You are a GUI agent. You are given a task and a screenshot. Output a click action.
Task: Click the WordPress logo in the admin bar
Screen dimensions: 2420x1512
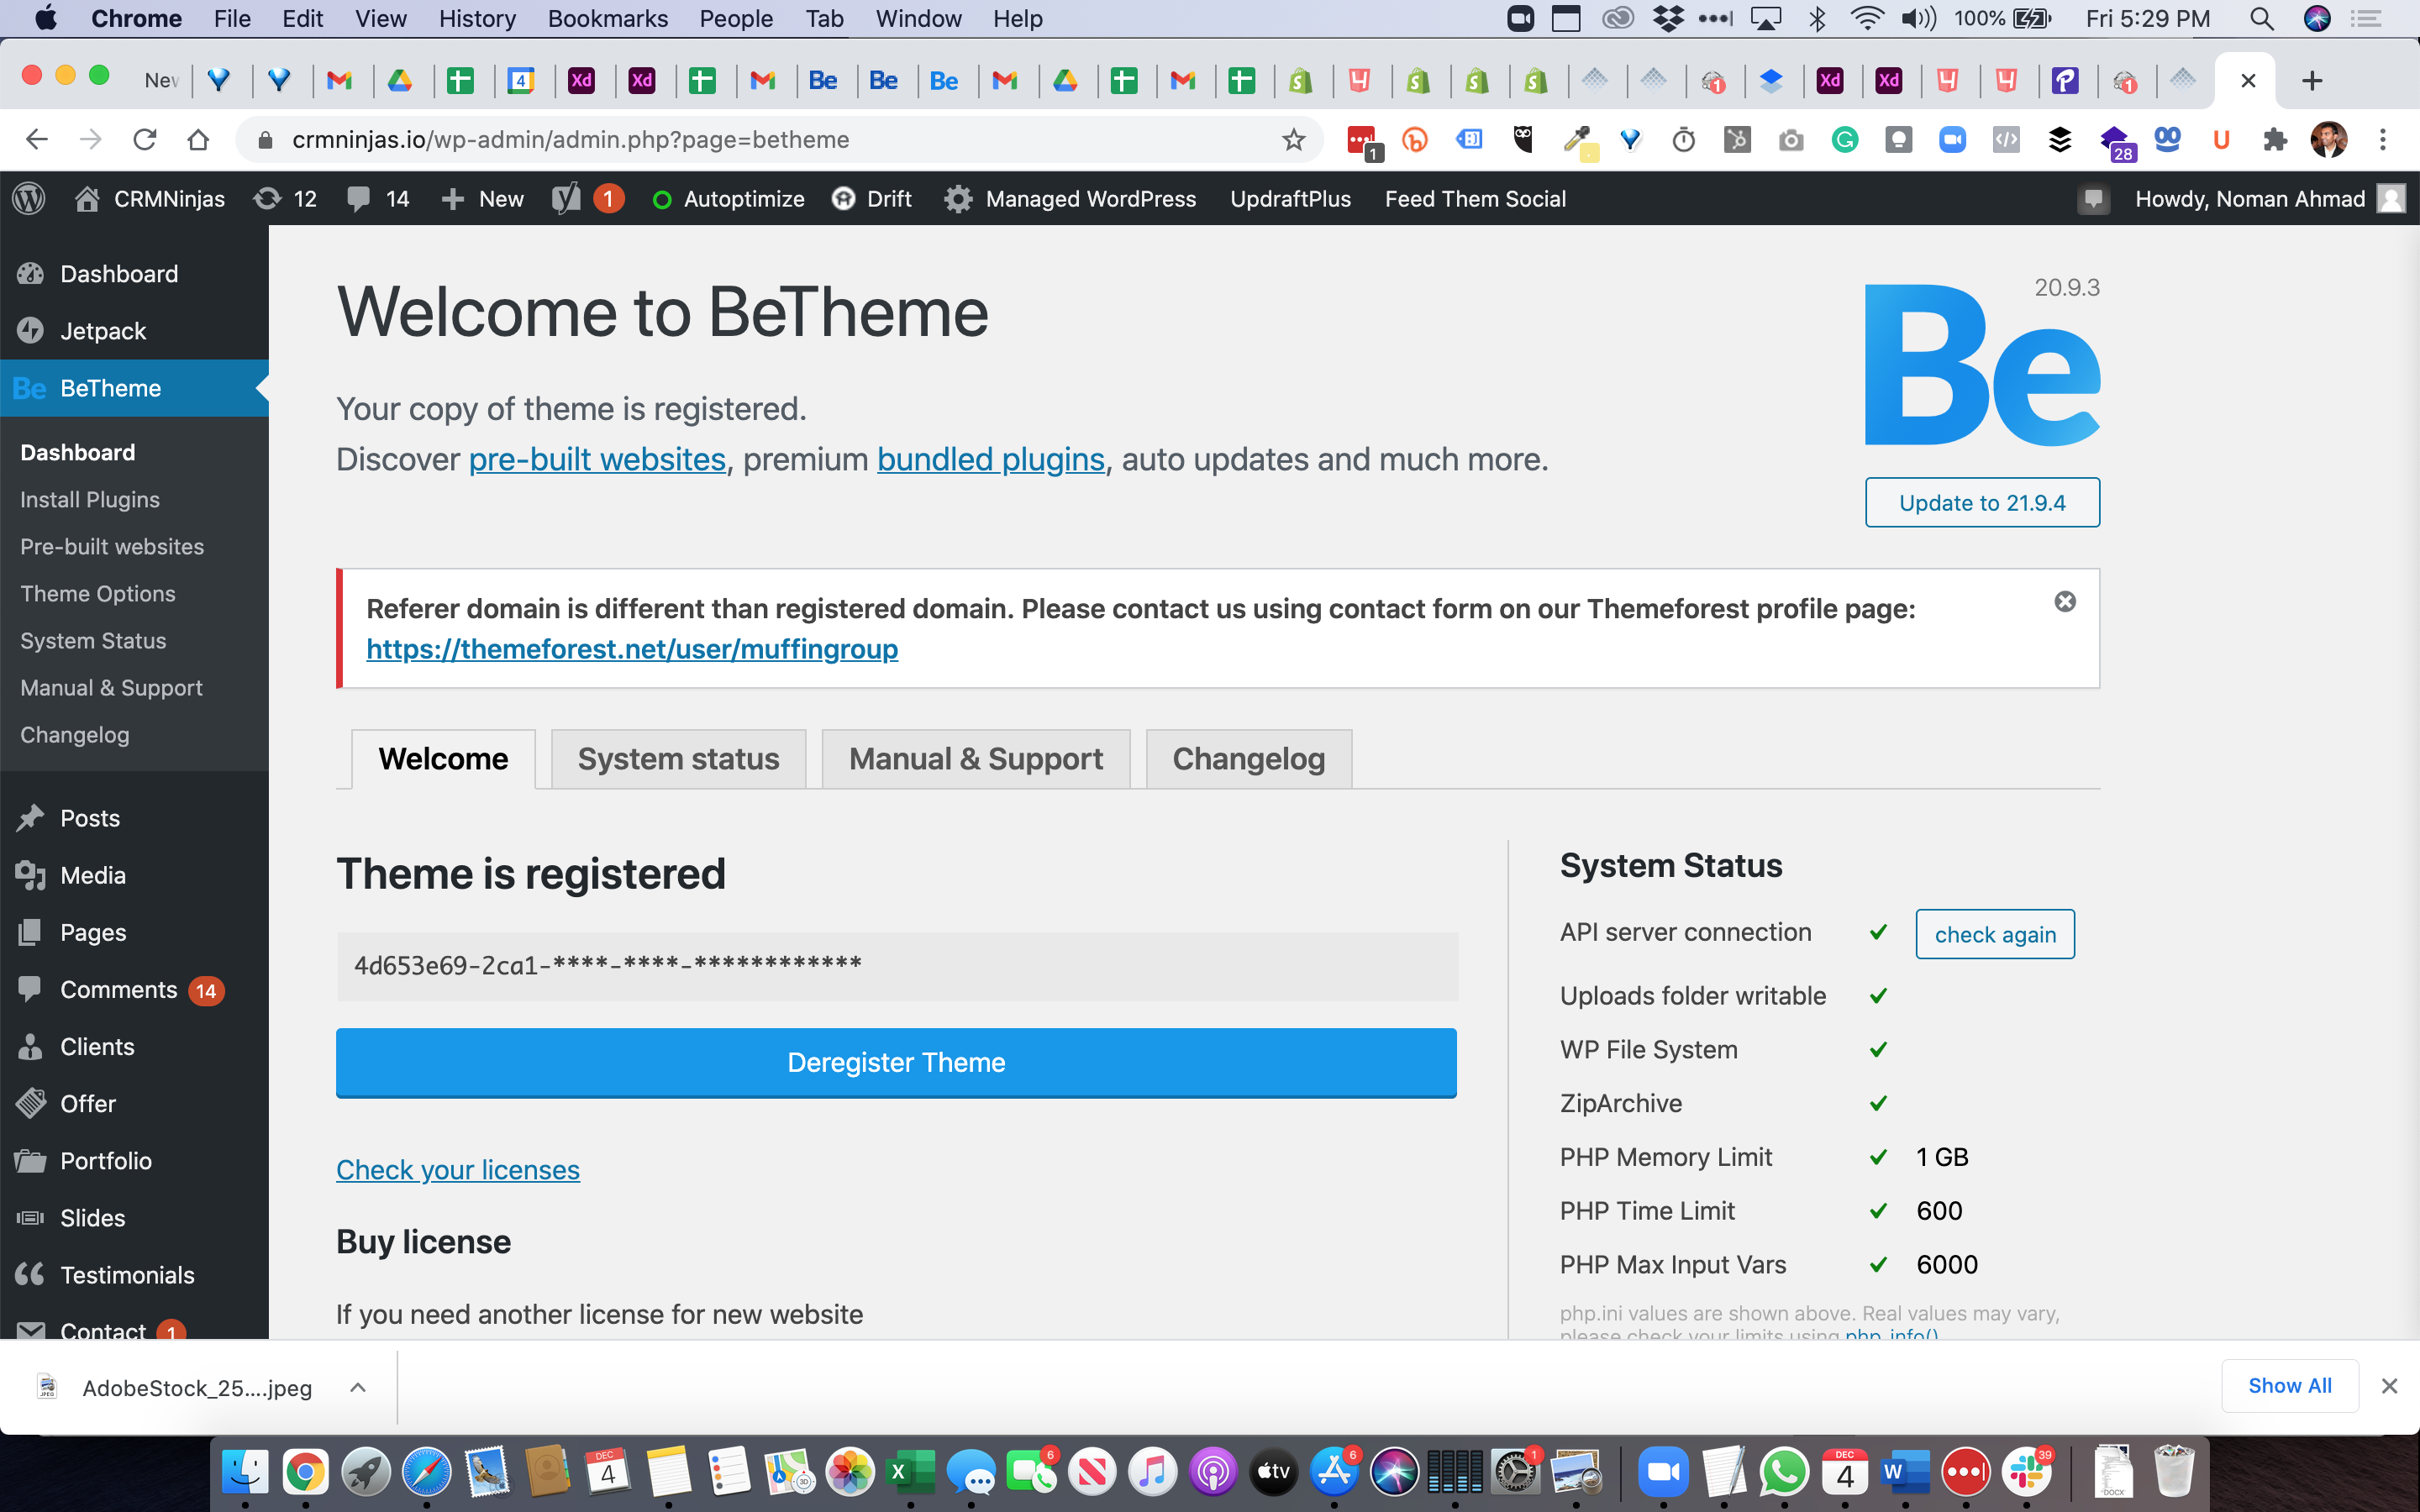(x=29, y=199)
